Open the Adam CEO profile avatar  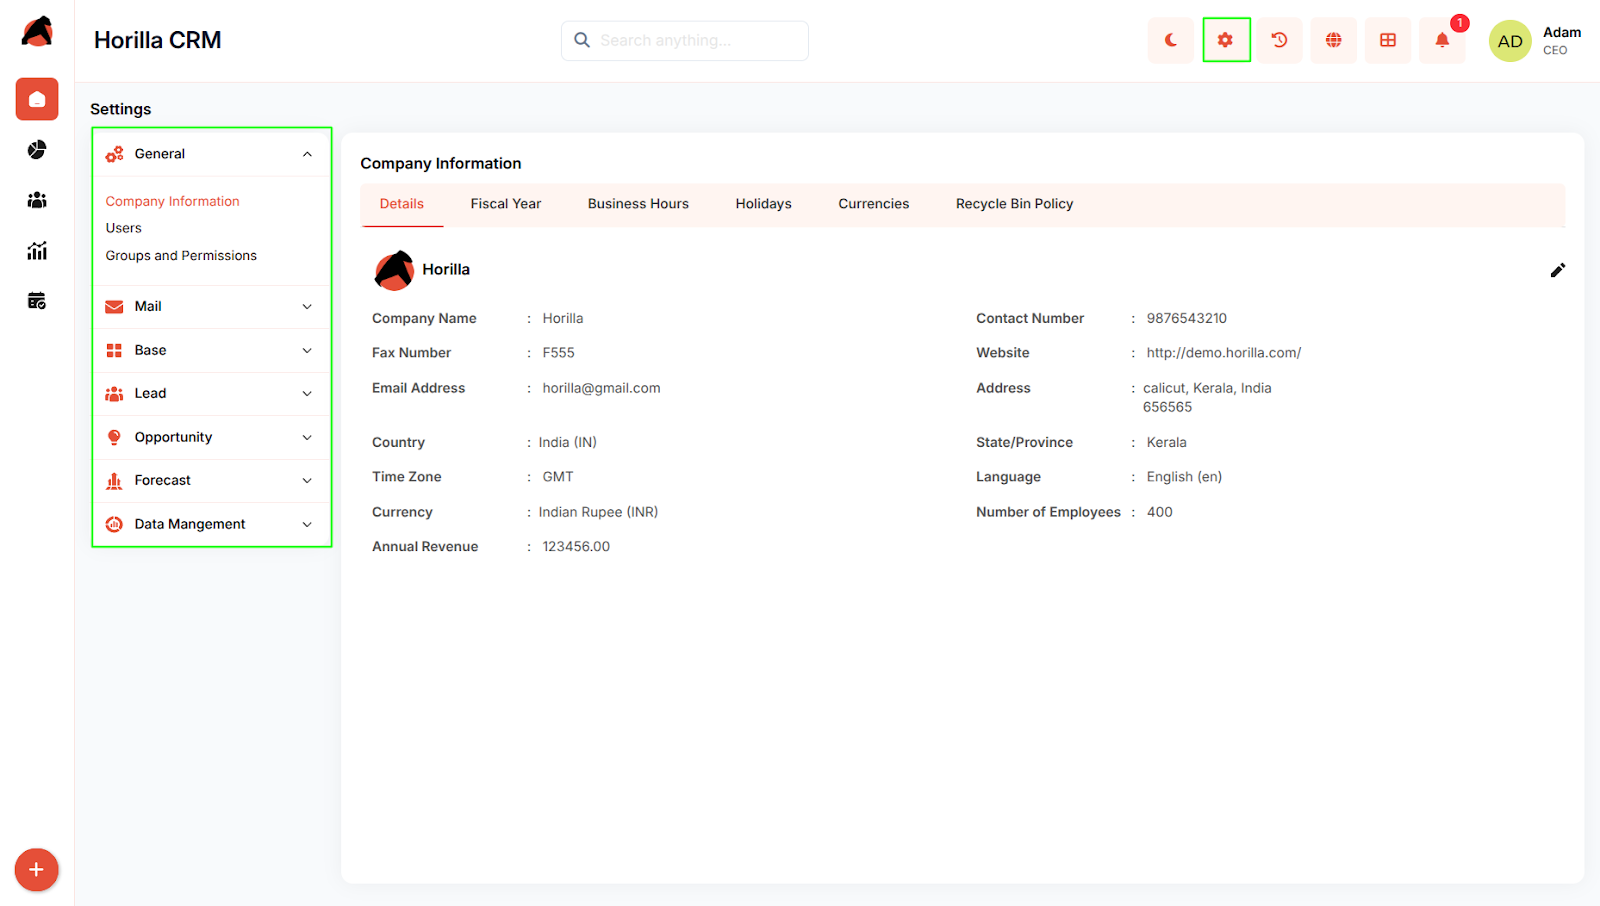(x=1510, y=41)
